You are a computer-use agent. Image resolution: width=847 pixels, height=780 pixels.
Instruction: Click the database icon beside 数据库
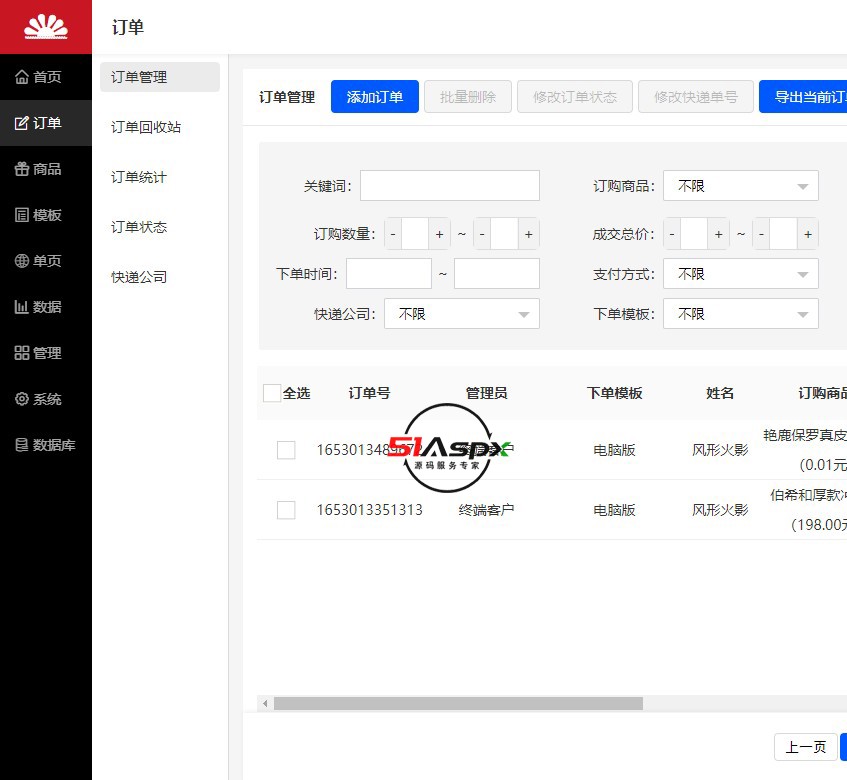22,445
